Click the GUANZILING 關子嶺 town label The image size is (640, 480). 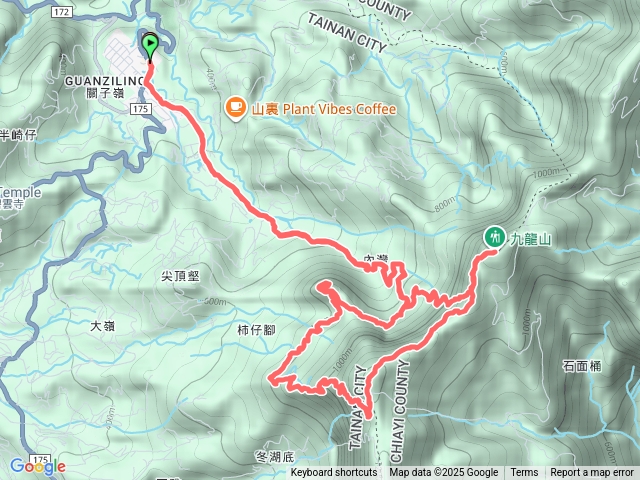(105, 87)
